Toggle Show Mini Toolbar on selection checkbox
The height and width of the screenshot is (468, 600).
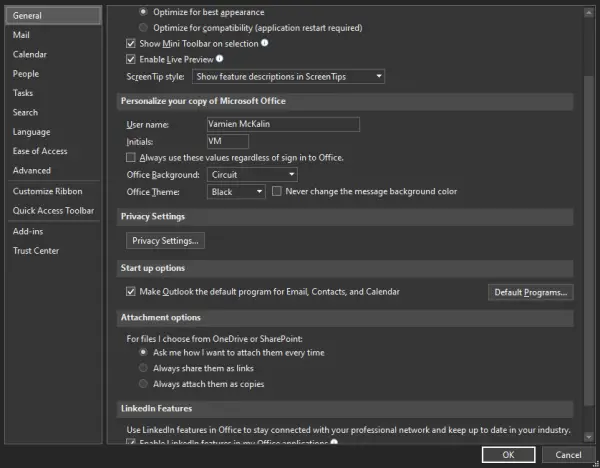[131, 44]
